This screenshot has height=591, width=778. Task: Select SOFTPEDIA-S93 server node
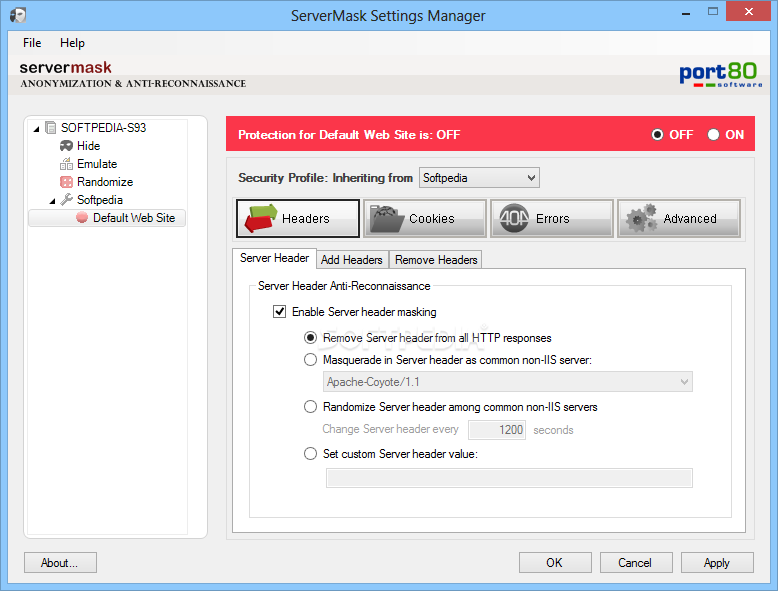click(x=103, y=128)
